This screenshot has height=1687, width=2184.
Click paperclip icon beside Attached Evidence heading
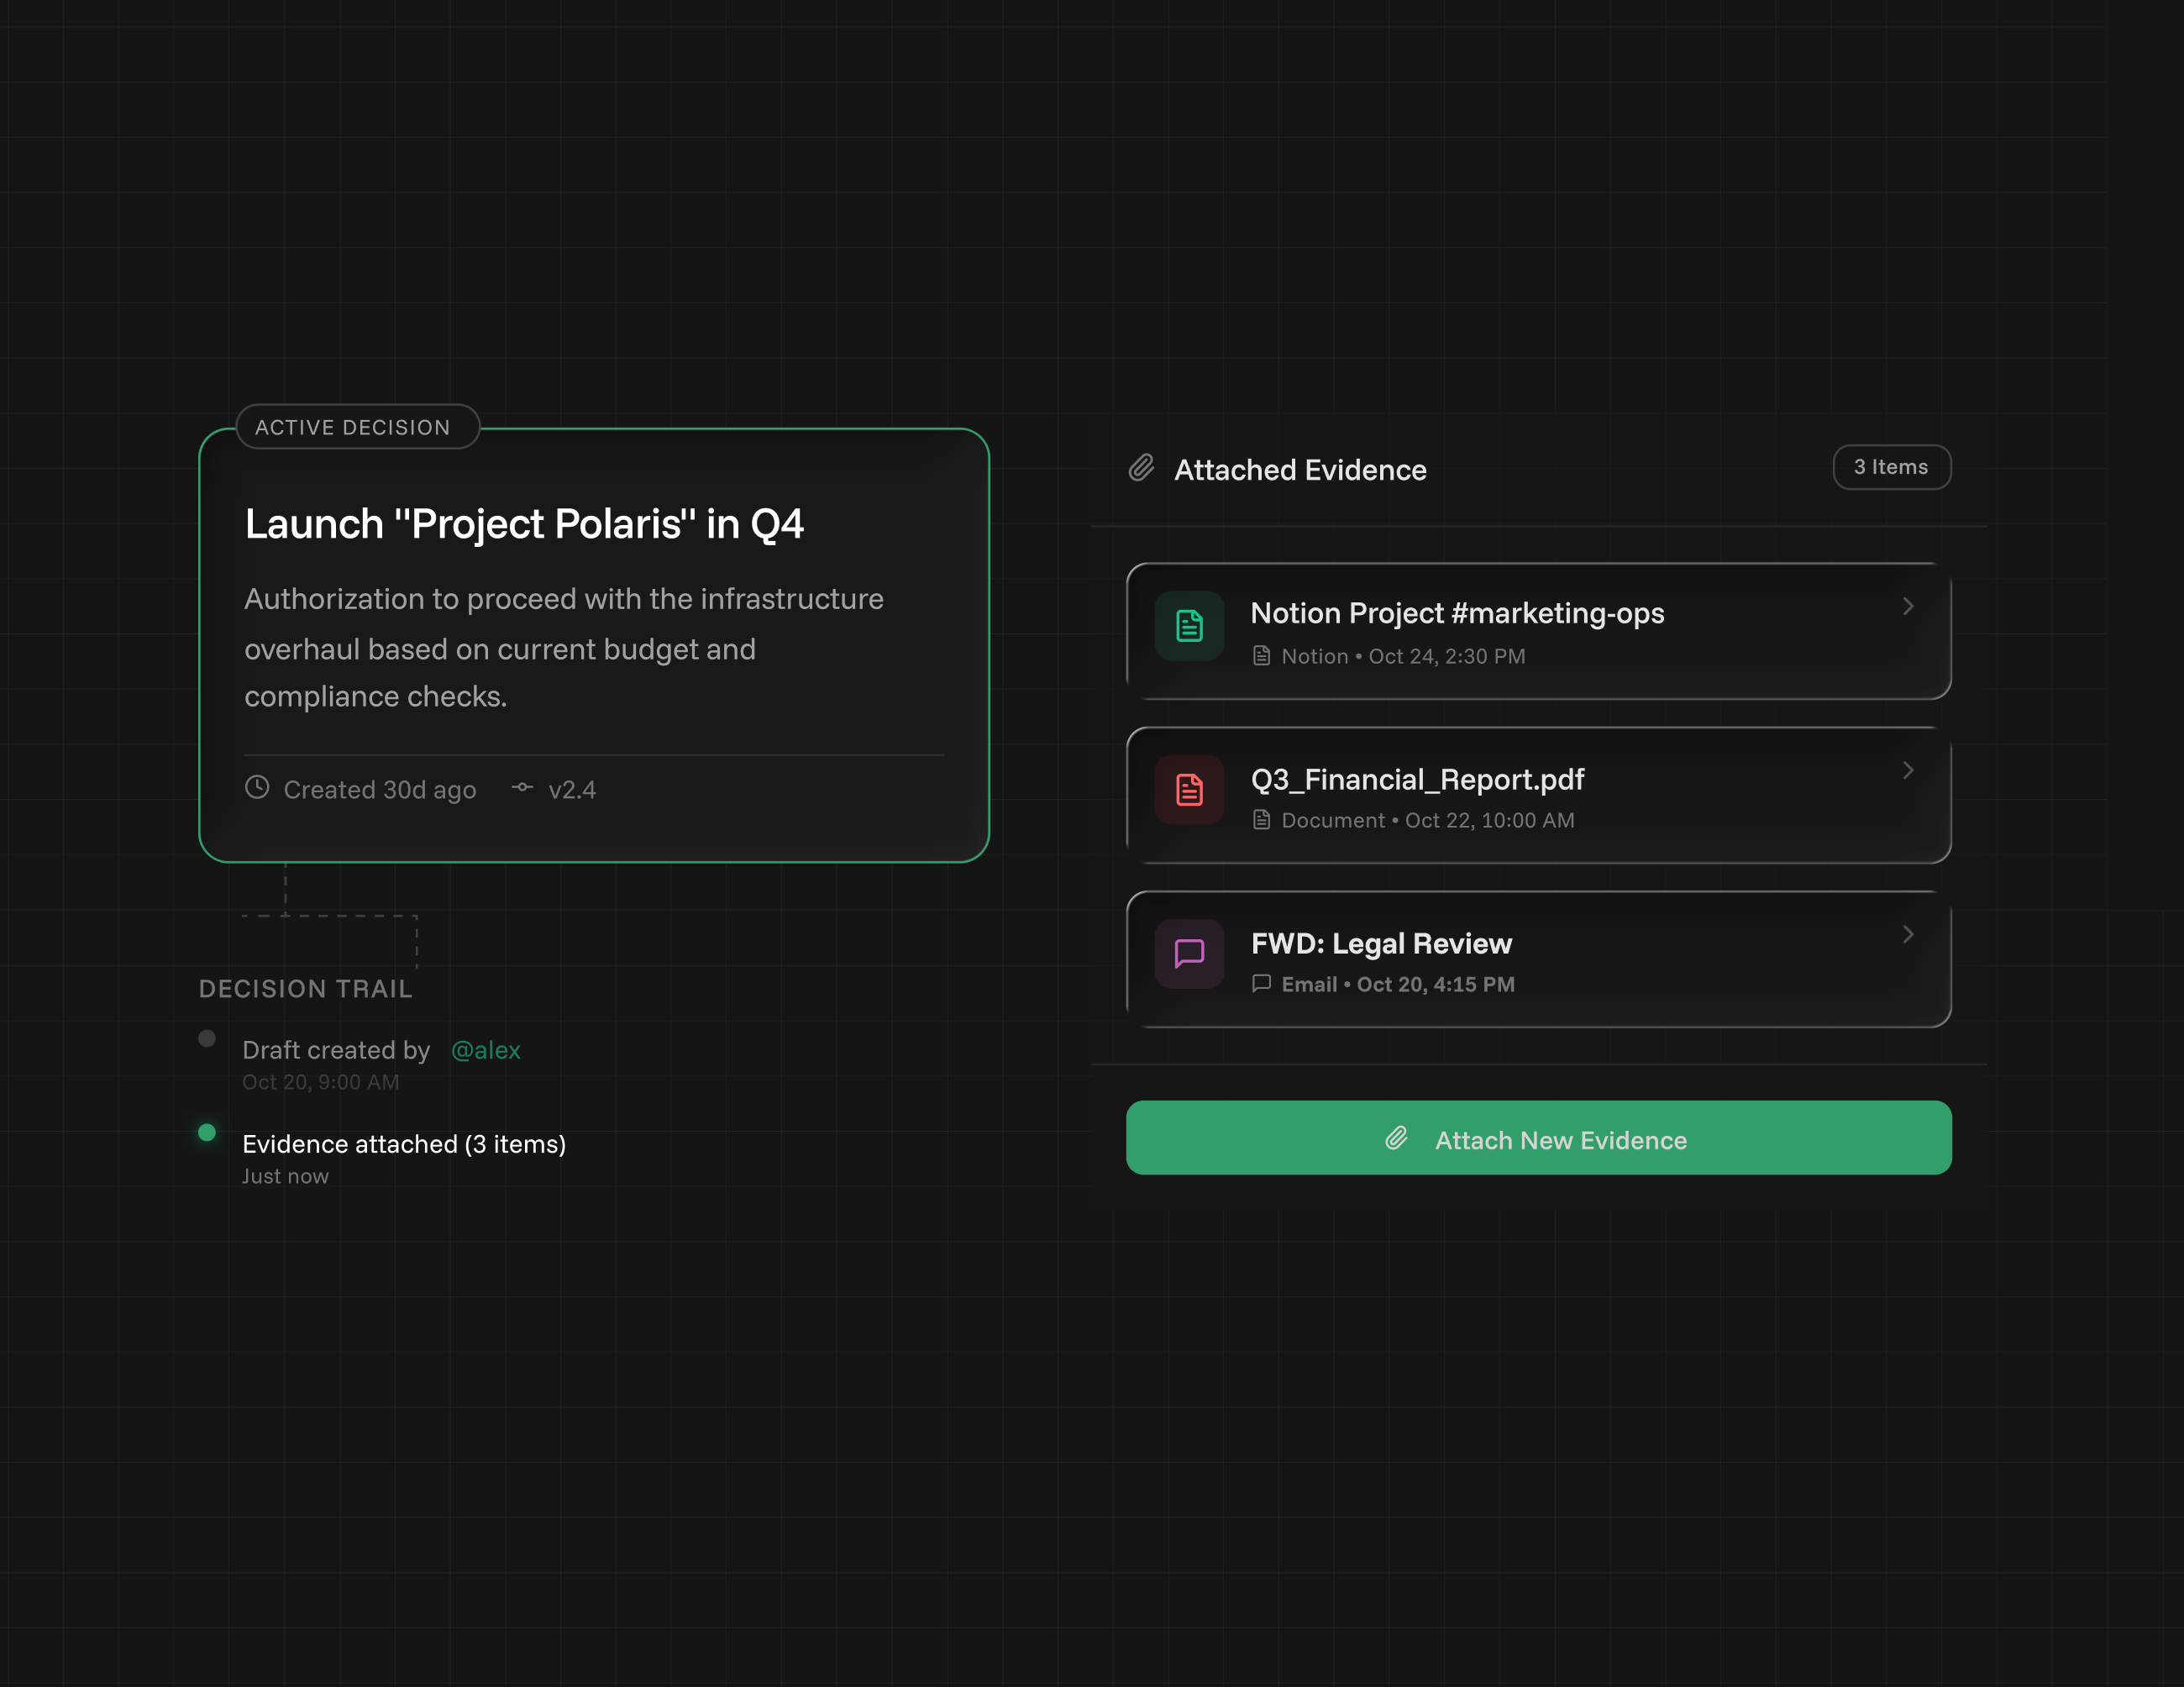(x=1142, y=468)
